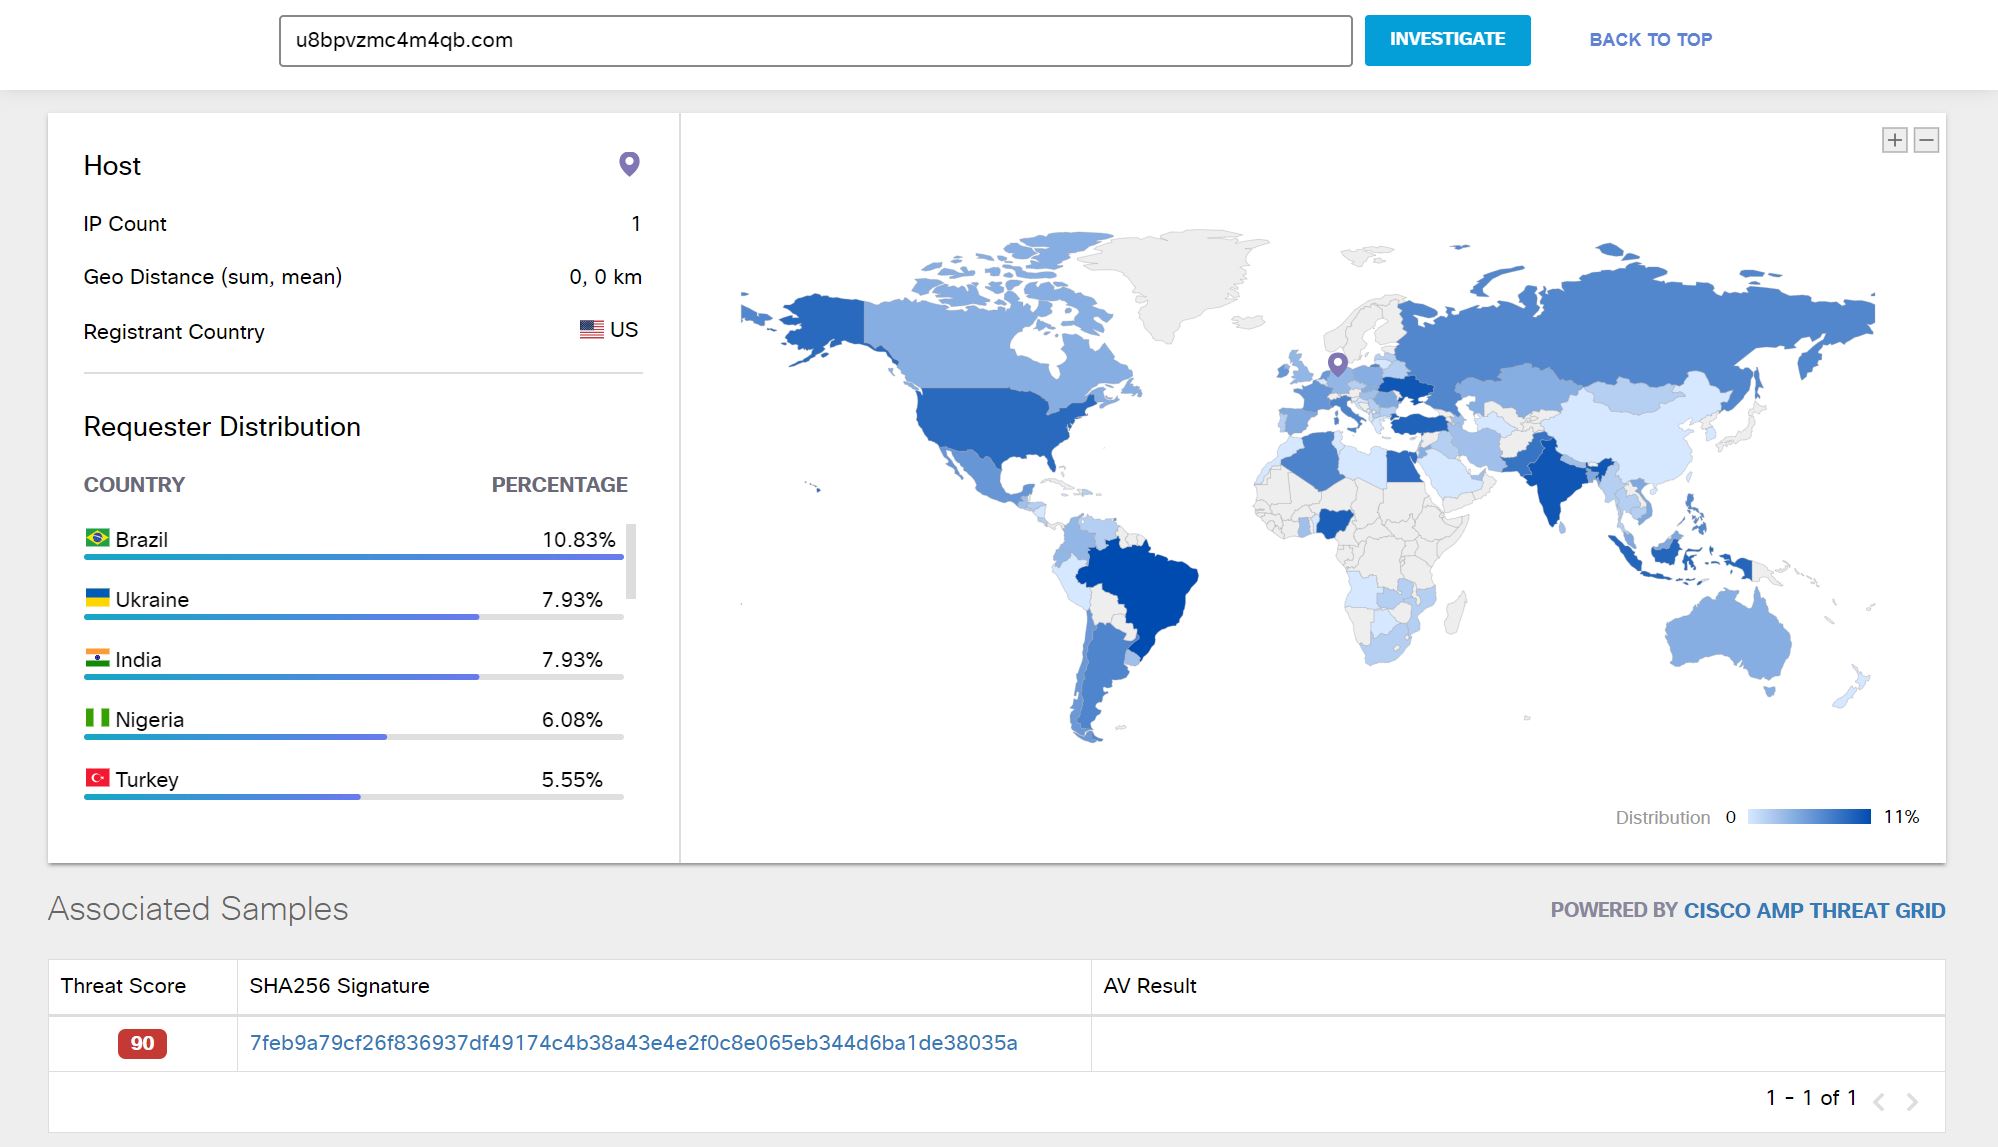Click the purple location pin on map
The height and width of the screenshot is (1147, 1998).
(x=1337, y=363)
